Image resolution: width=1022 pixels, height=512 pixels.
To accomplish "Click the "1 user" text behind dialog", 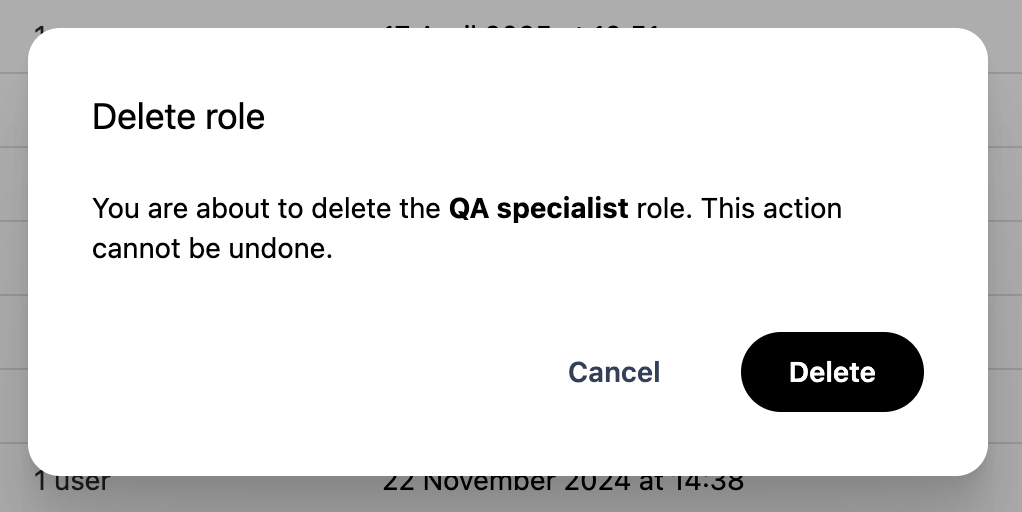I will coord(72,484).
